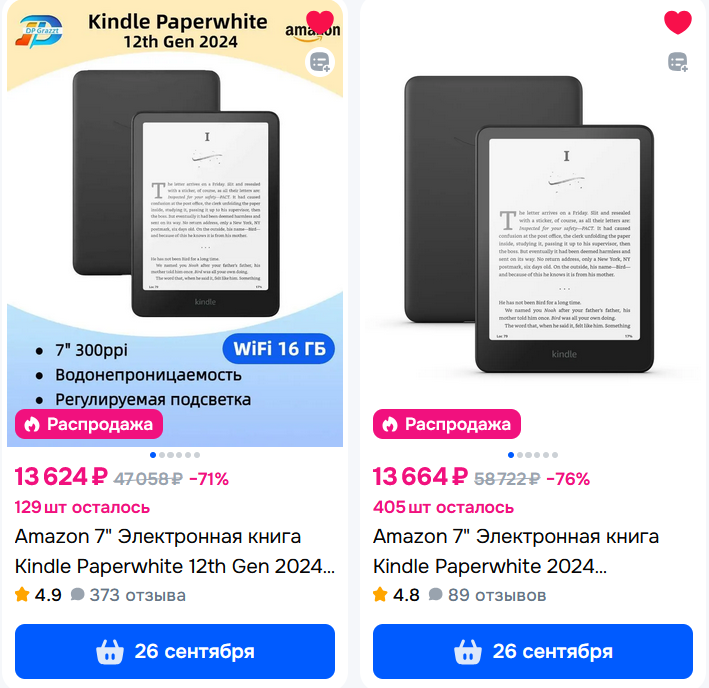Click the basket icon in the left cart button
This screenshot has width=709, height=688.
point(109,652)
